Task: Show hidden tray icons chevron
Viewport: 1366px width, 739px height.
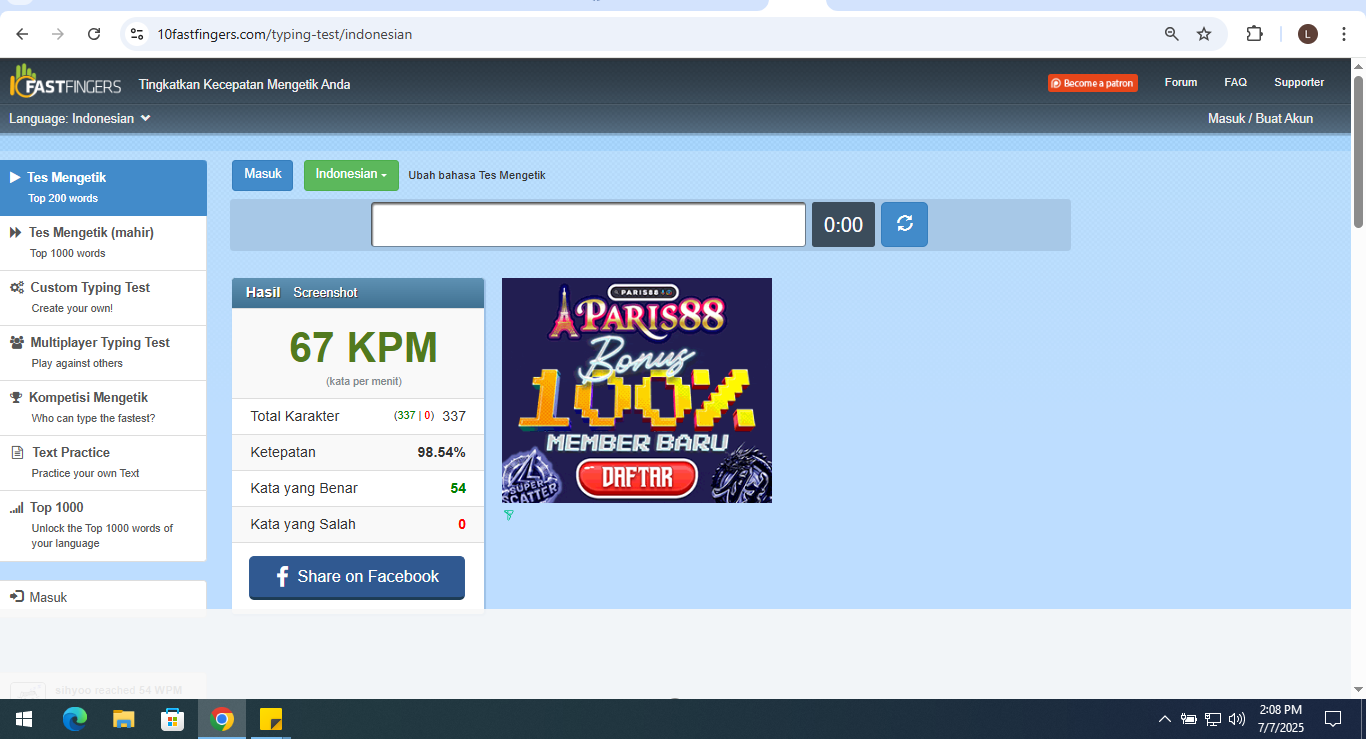Action: click(x=1164, y=719)
